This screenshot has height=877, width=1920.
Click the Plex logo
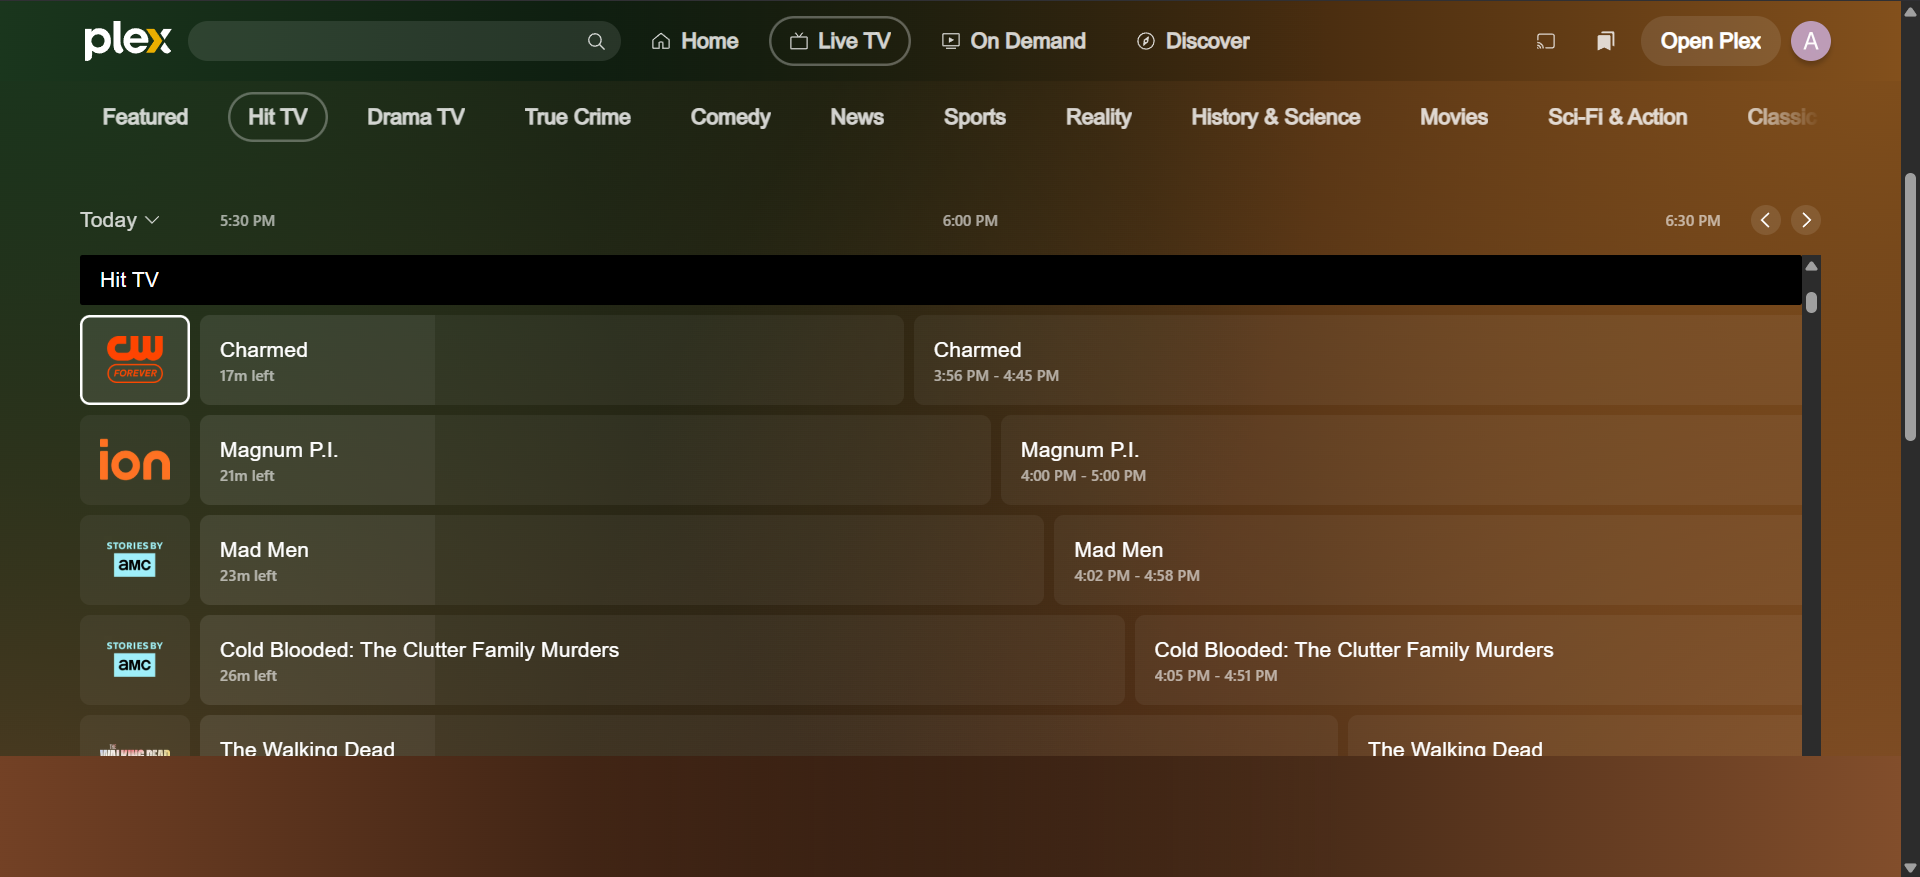click(x=128, y=41)
